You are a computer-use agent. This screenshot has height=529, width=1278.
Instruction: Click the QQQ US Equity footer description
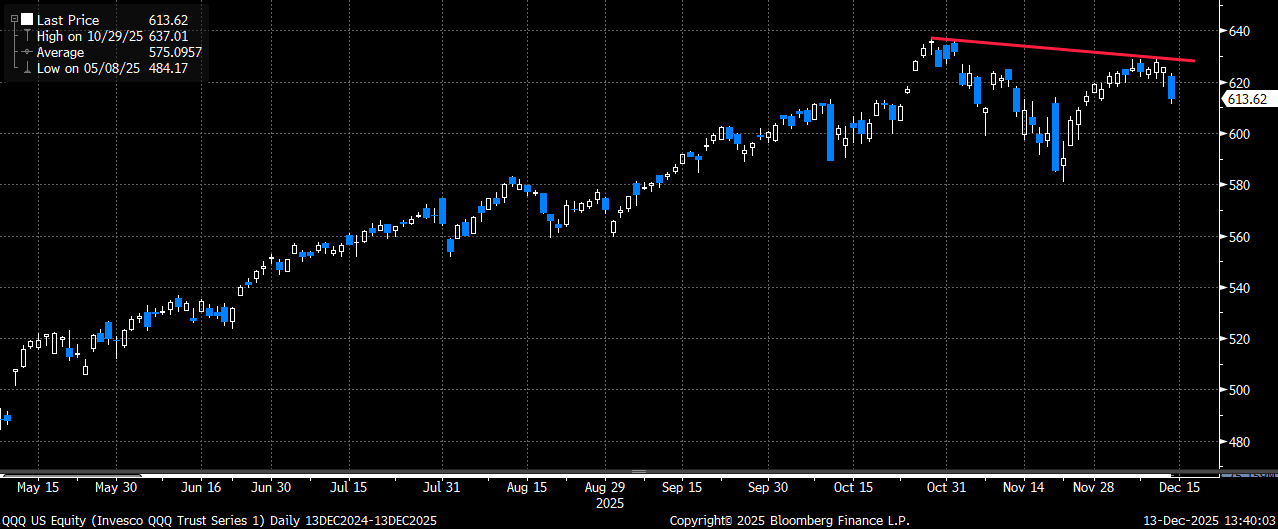click(x=218, y=521)
